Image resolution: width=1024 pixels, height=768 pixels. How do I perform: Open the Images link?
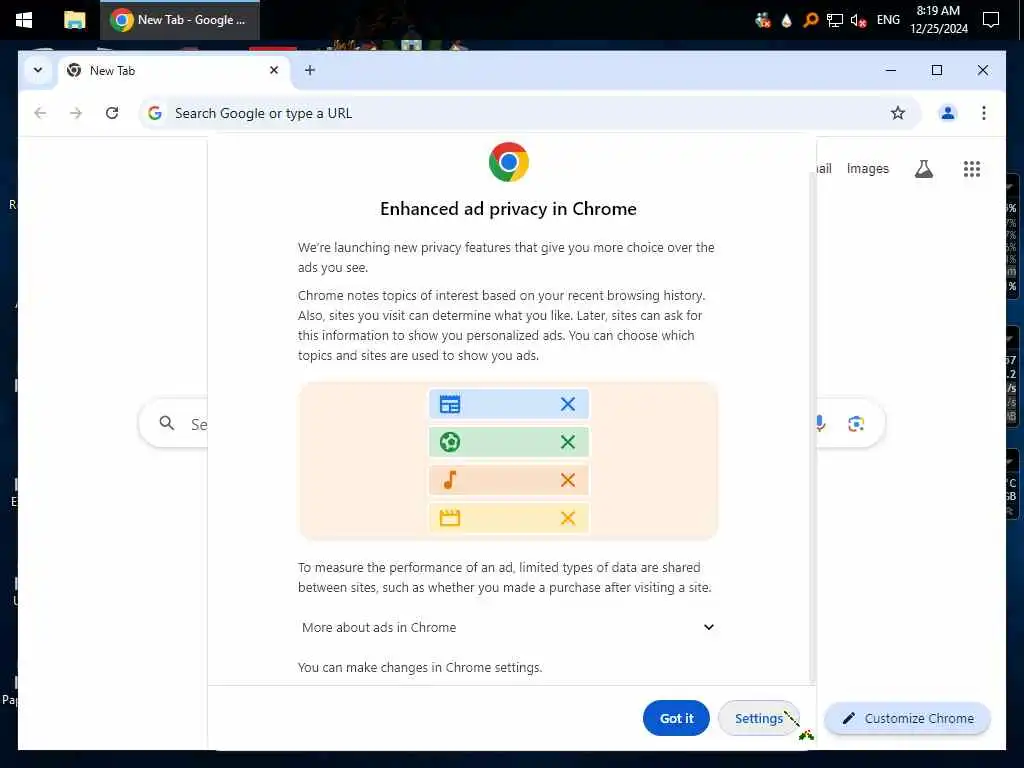click(867, 168)
